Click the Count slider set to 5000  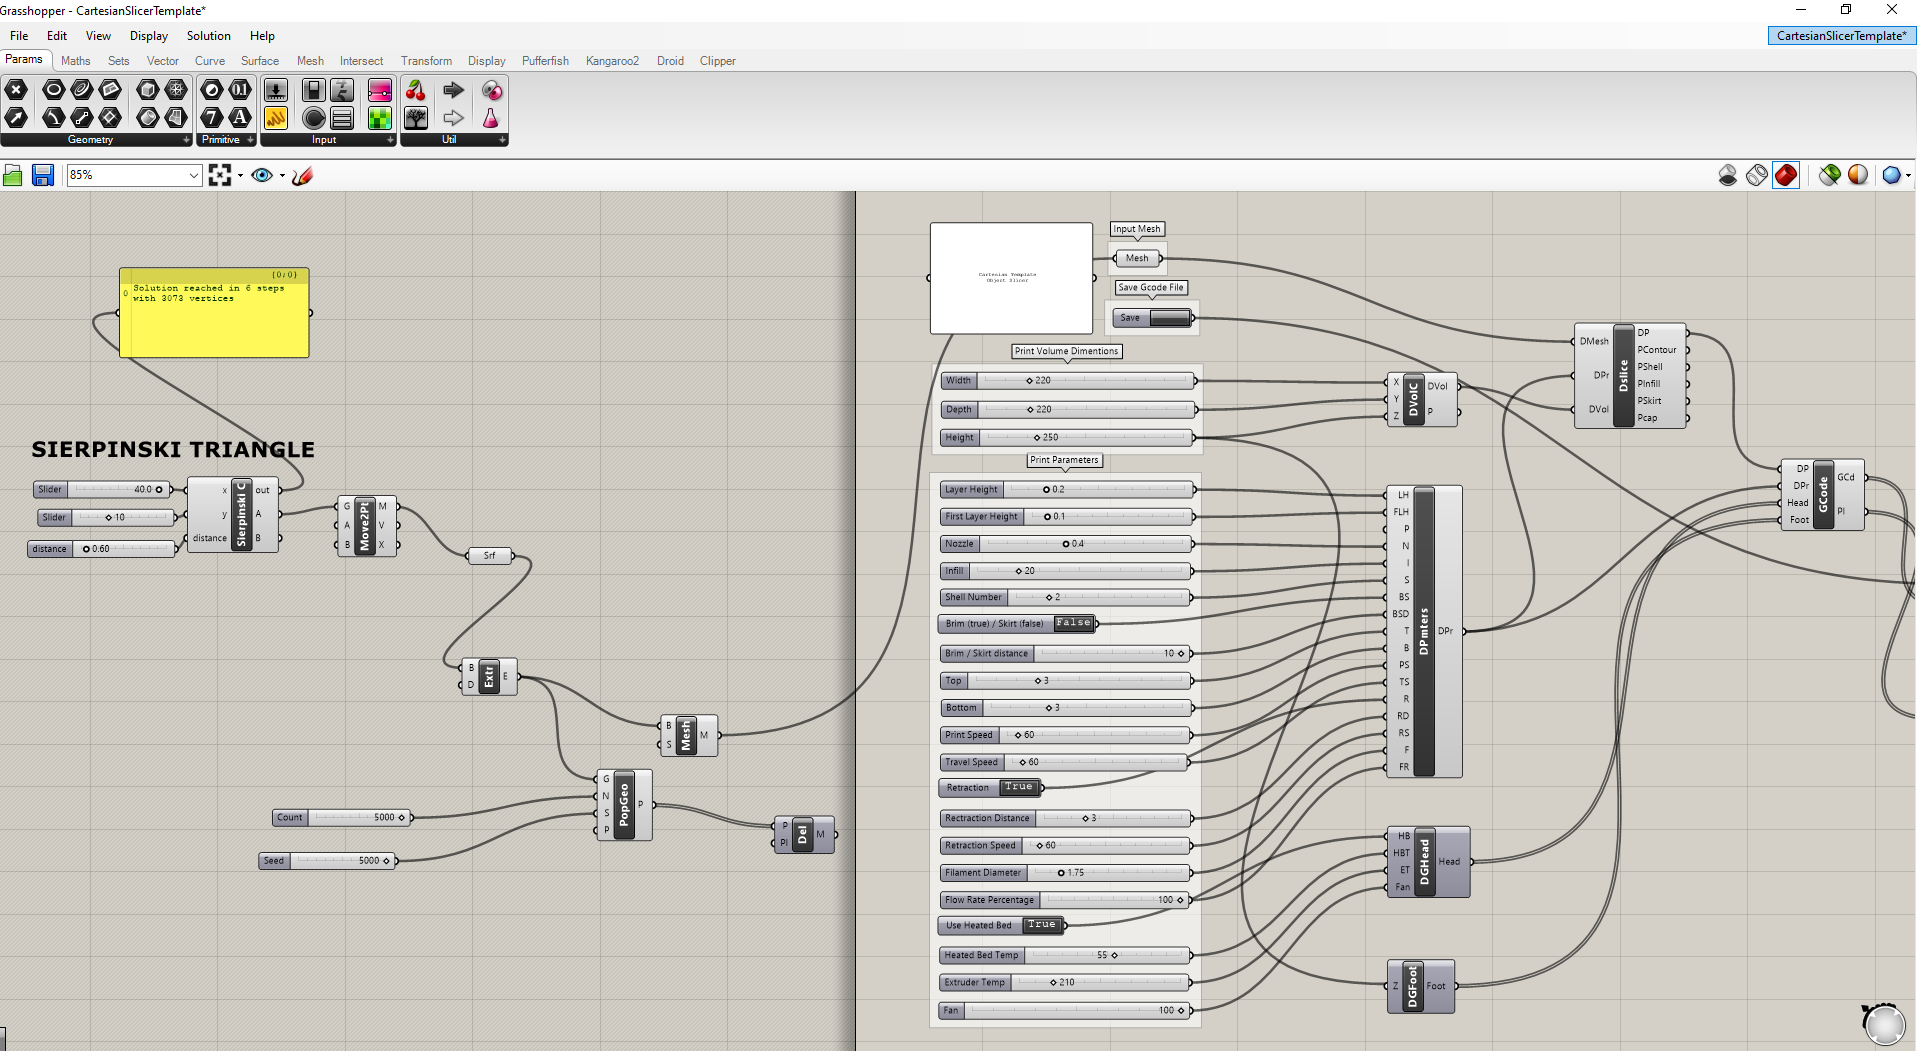(x=341, y=818)
